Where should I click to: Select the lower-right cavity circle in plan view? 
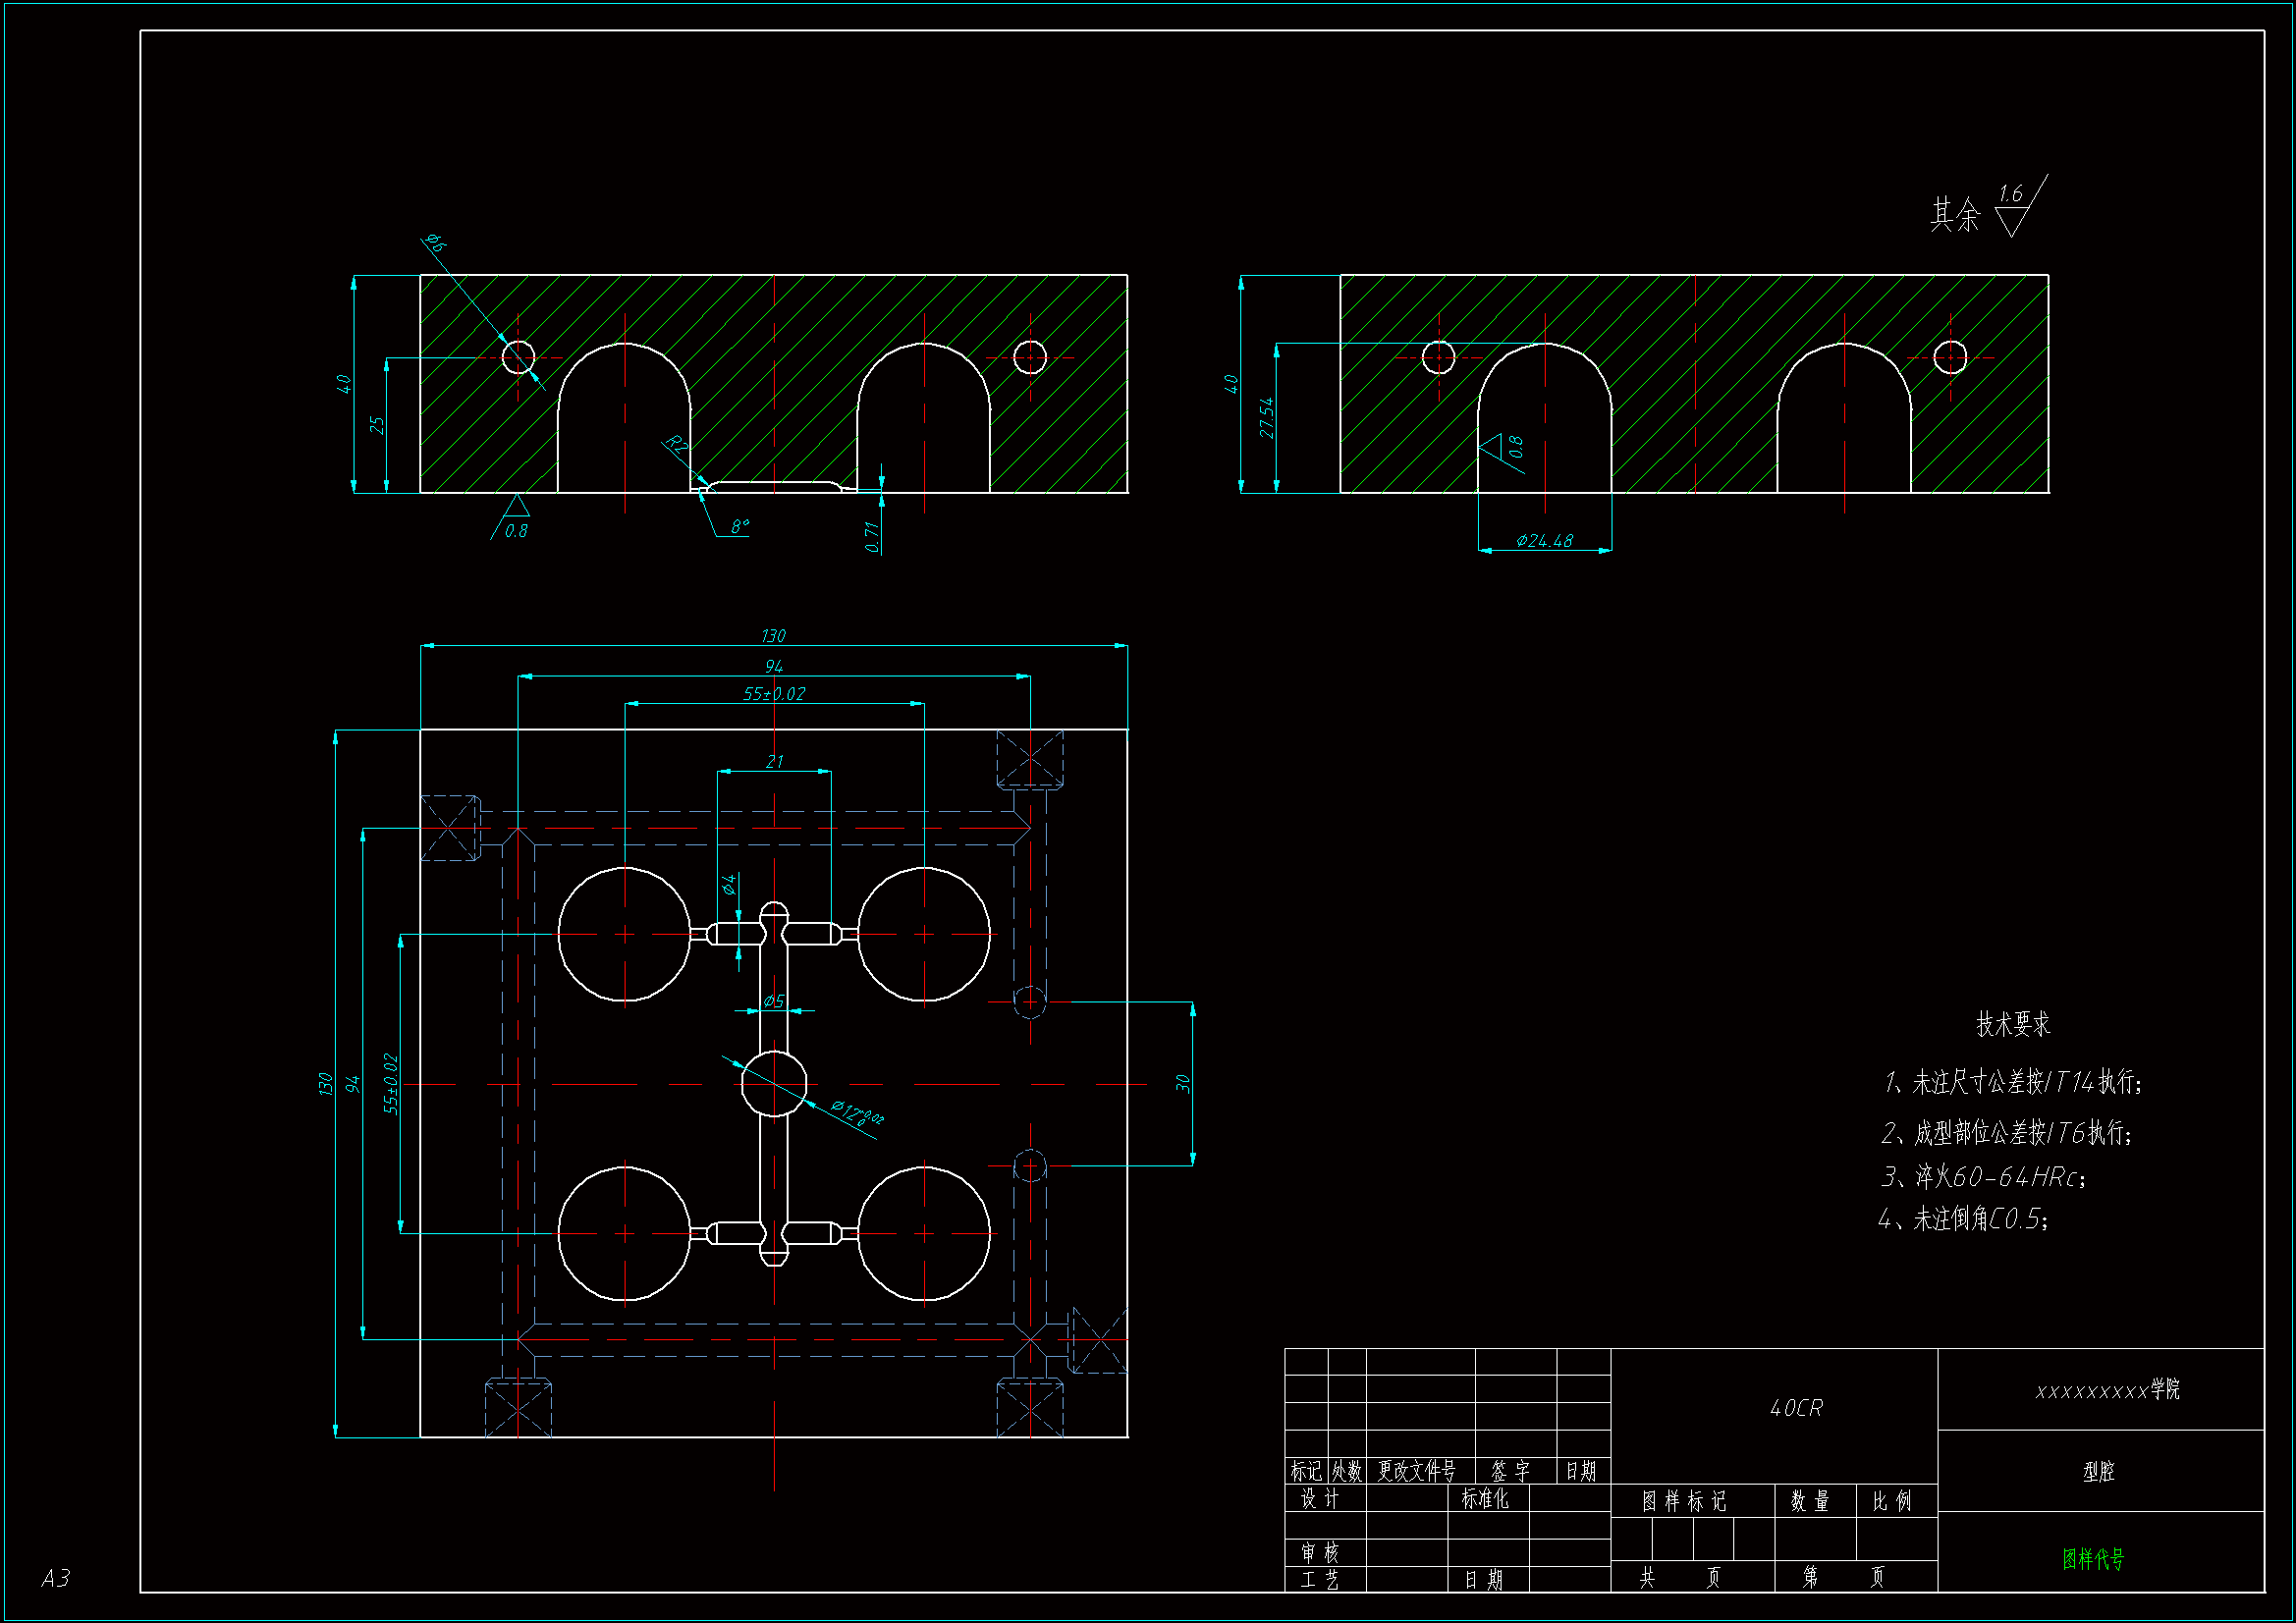click(923, 1233)
